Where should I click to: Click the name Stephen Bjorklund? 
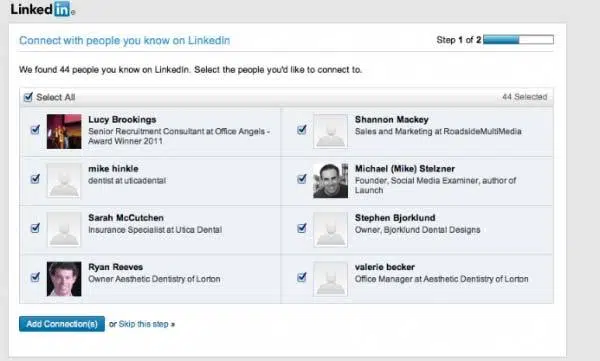395,218
